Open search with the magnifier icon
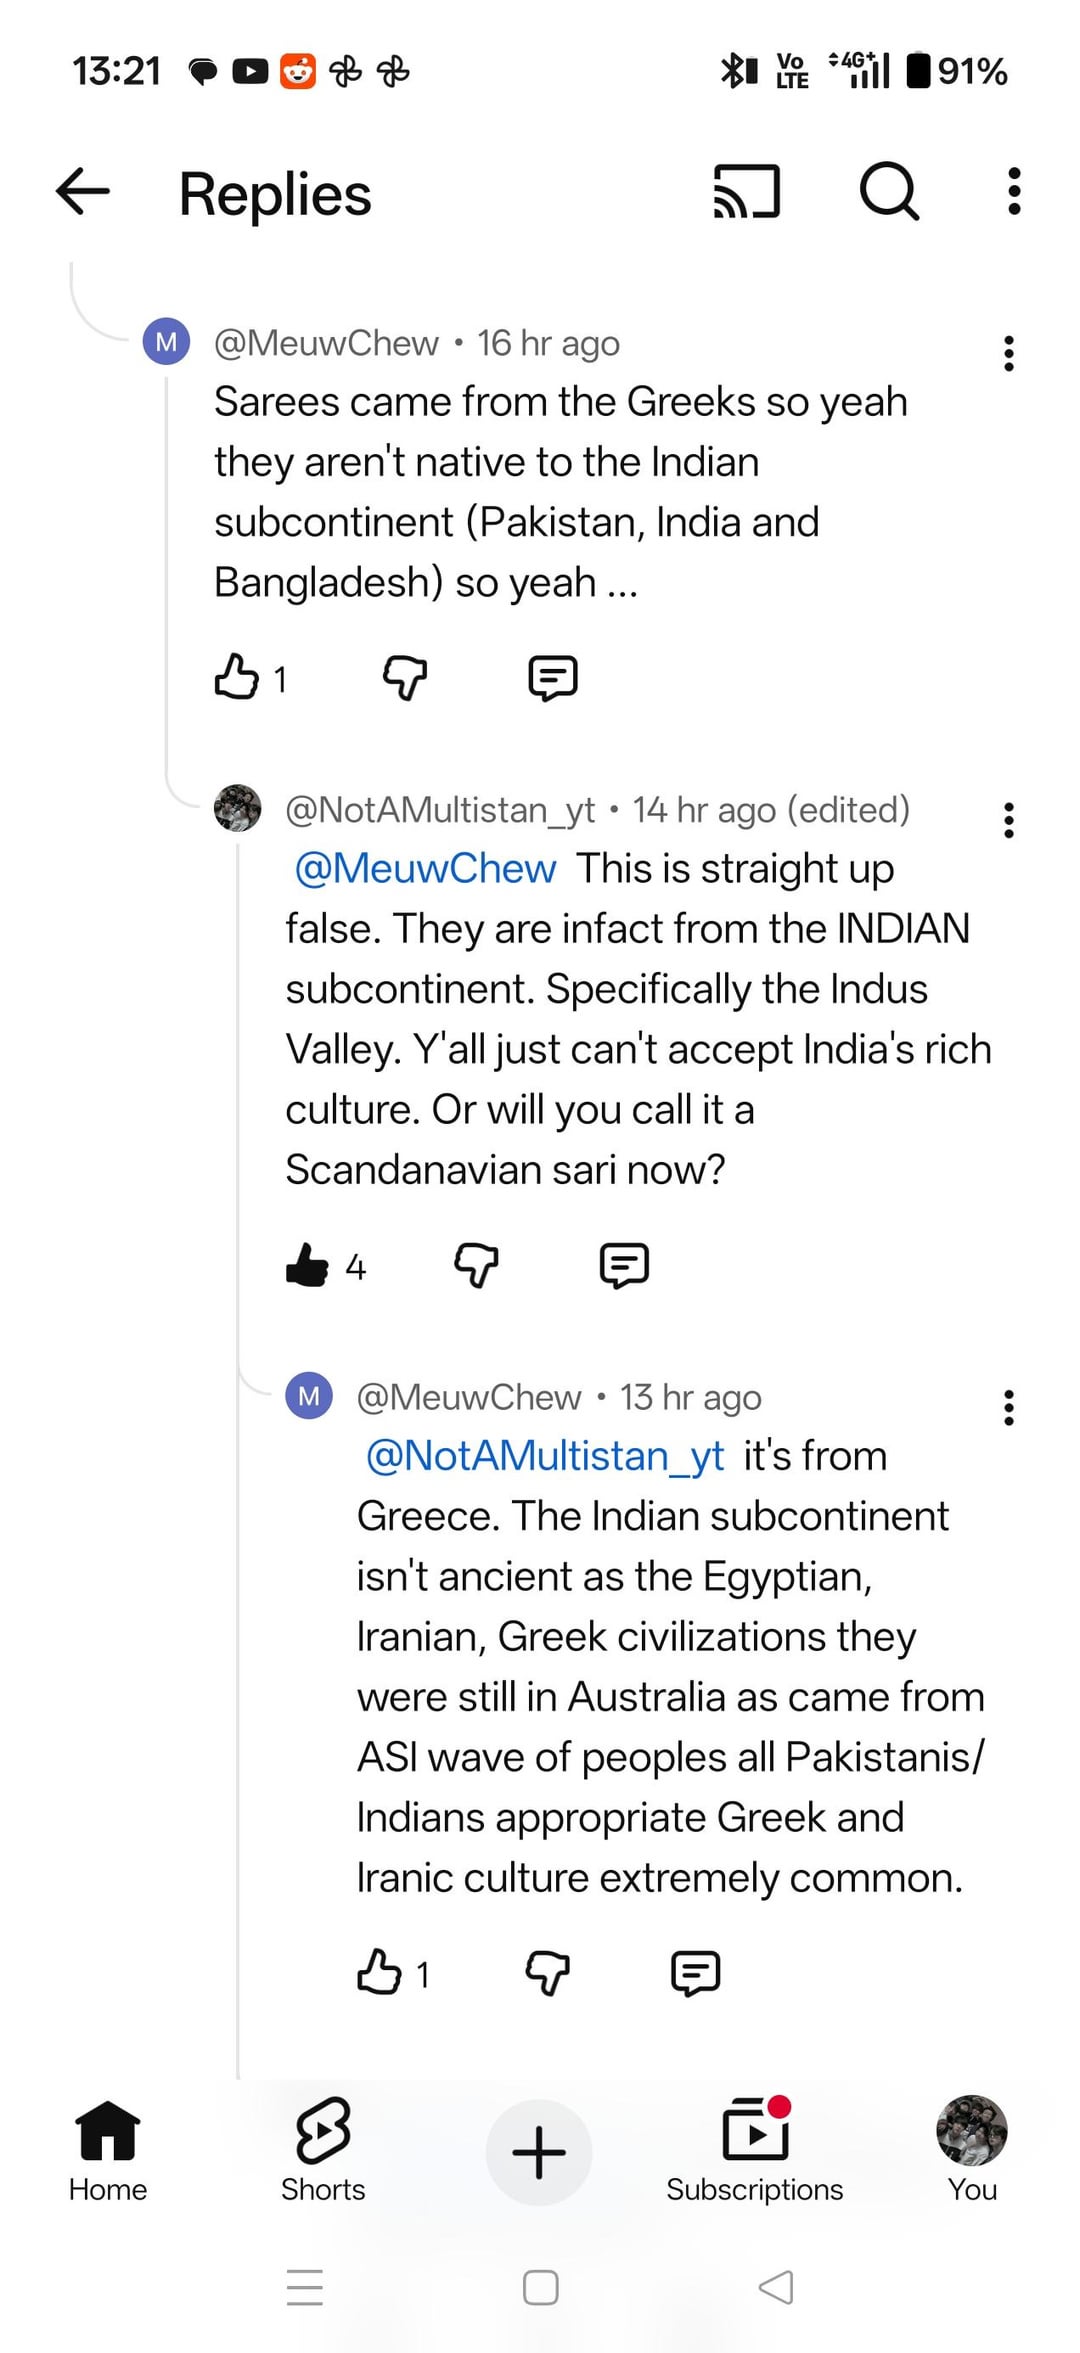The width and height of the screenshot is (1080, 2353). pos(888,191)
